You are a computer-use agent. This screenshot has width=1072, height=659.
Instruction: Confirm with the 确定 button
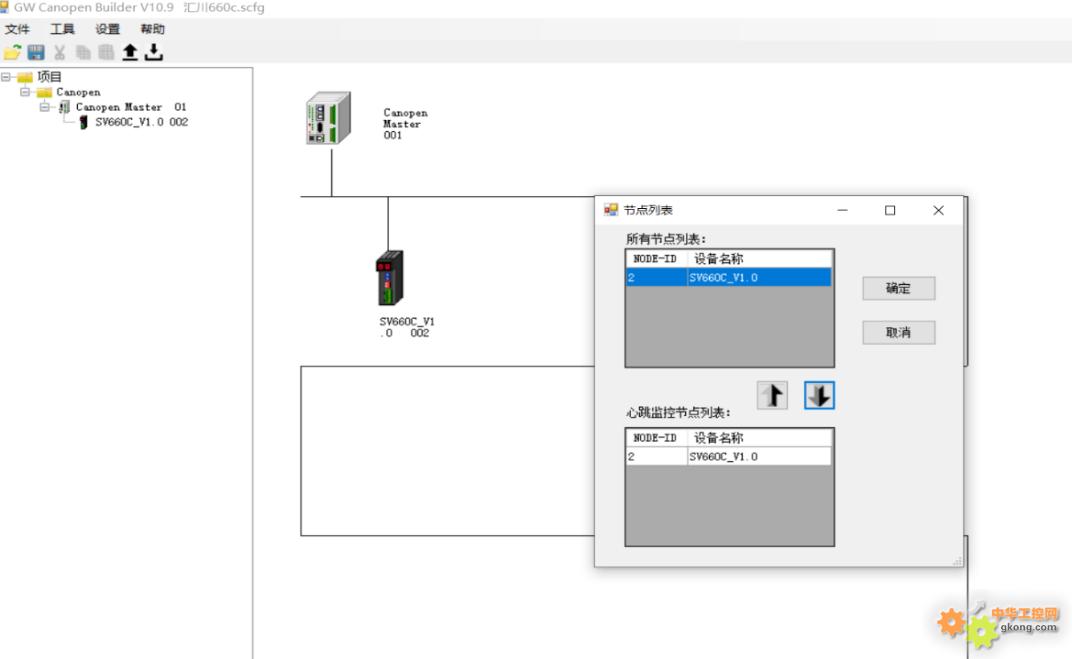pyautogui.click(x=898, y=288)
